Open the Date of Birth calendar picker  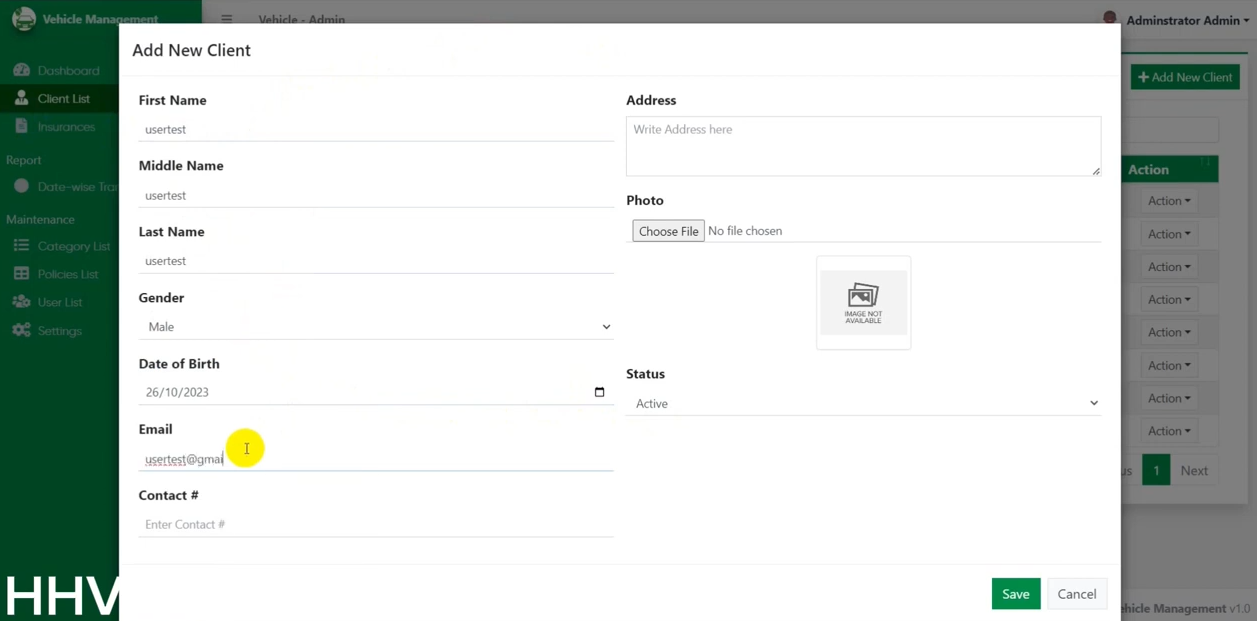click(x=599, y=392)
